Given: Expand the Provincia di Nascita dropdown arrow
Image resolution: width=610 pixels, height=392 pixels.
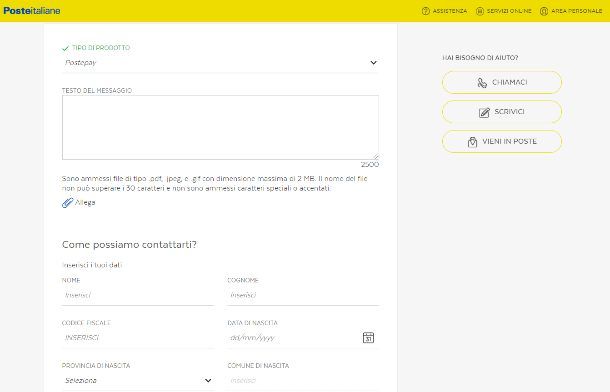Looking at the screenshot, I should [x=208, y=380].
